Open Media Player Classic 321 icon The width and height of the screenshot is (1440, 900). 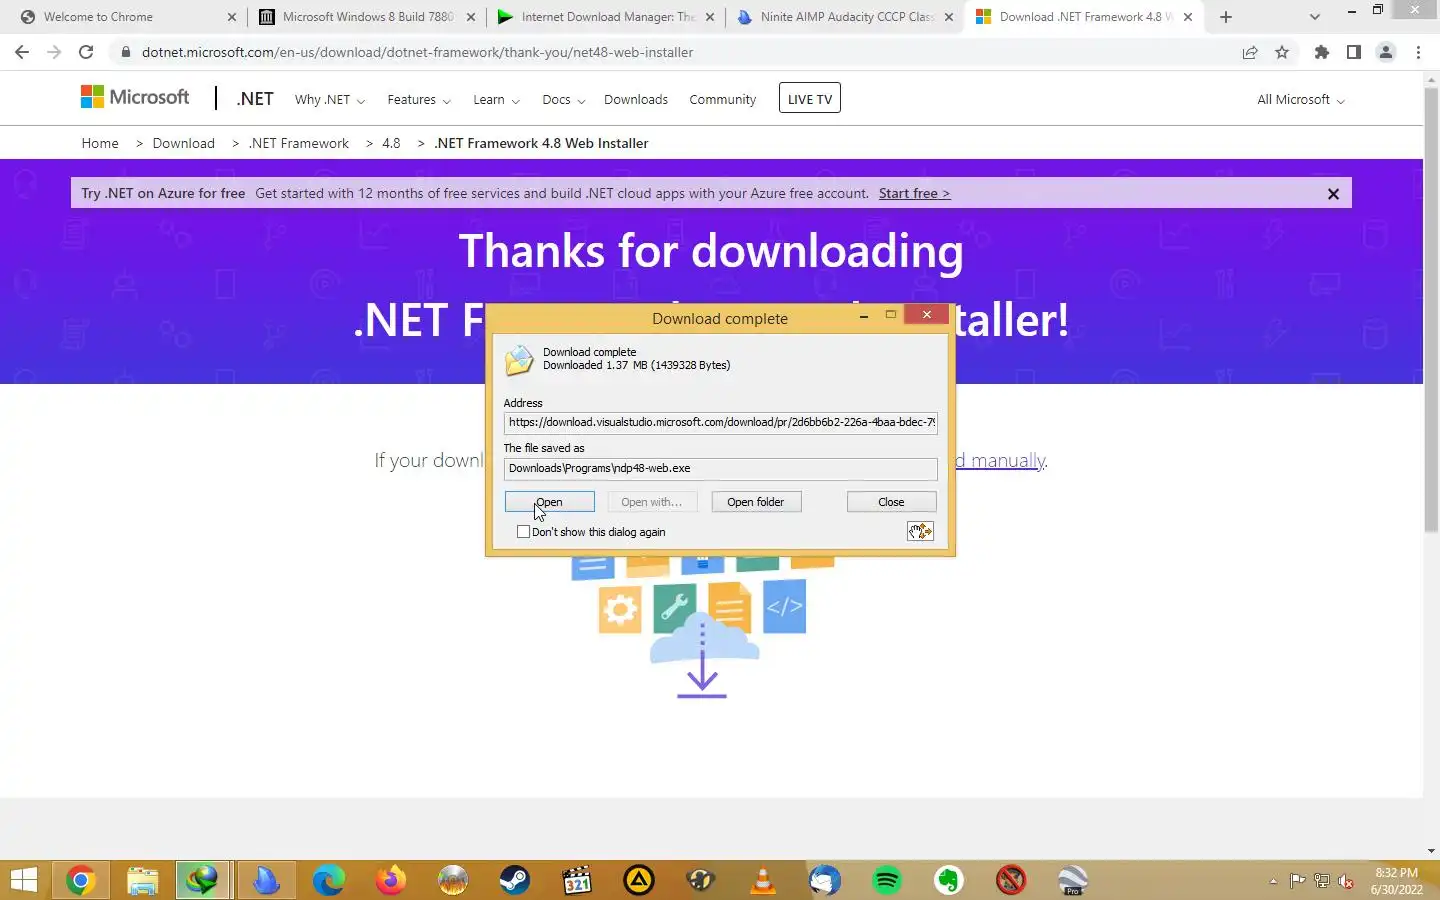(x=577, y=880)
